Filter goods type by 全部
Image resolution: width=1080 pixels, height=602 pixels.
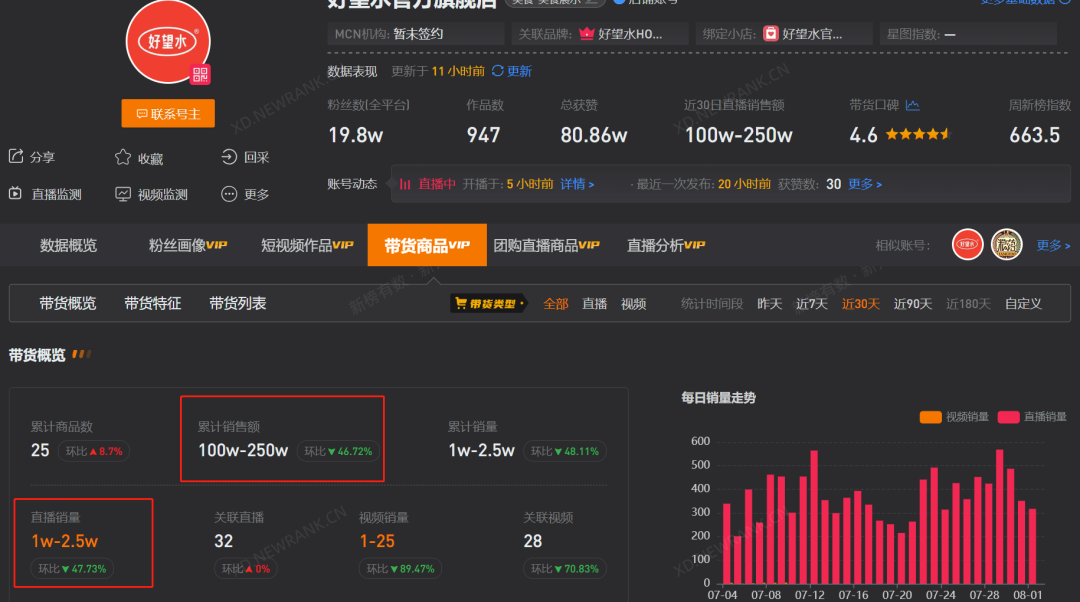click(556, 304)
